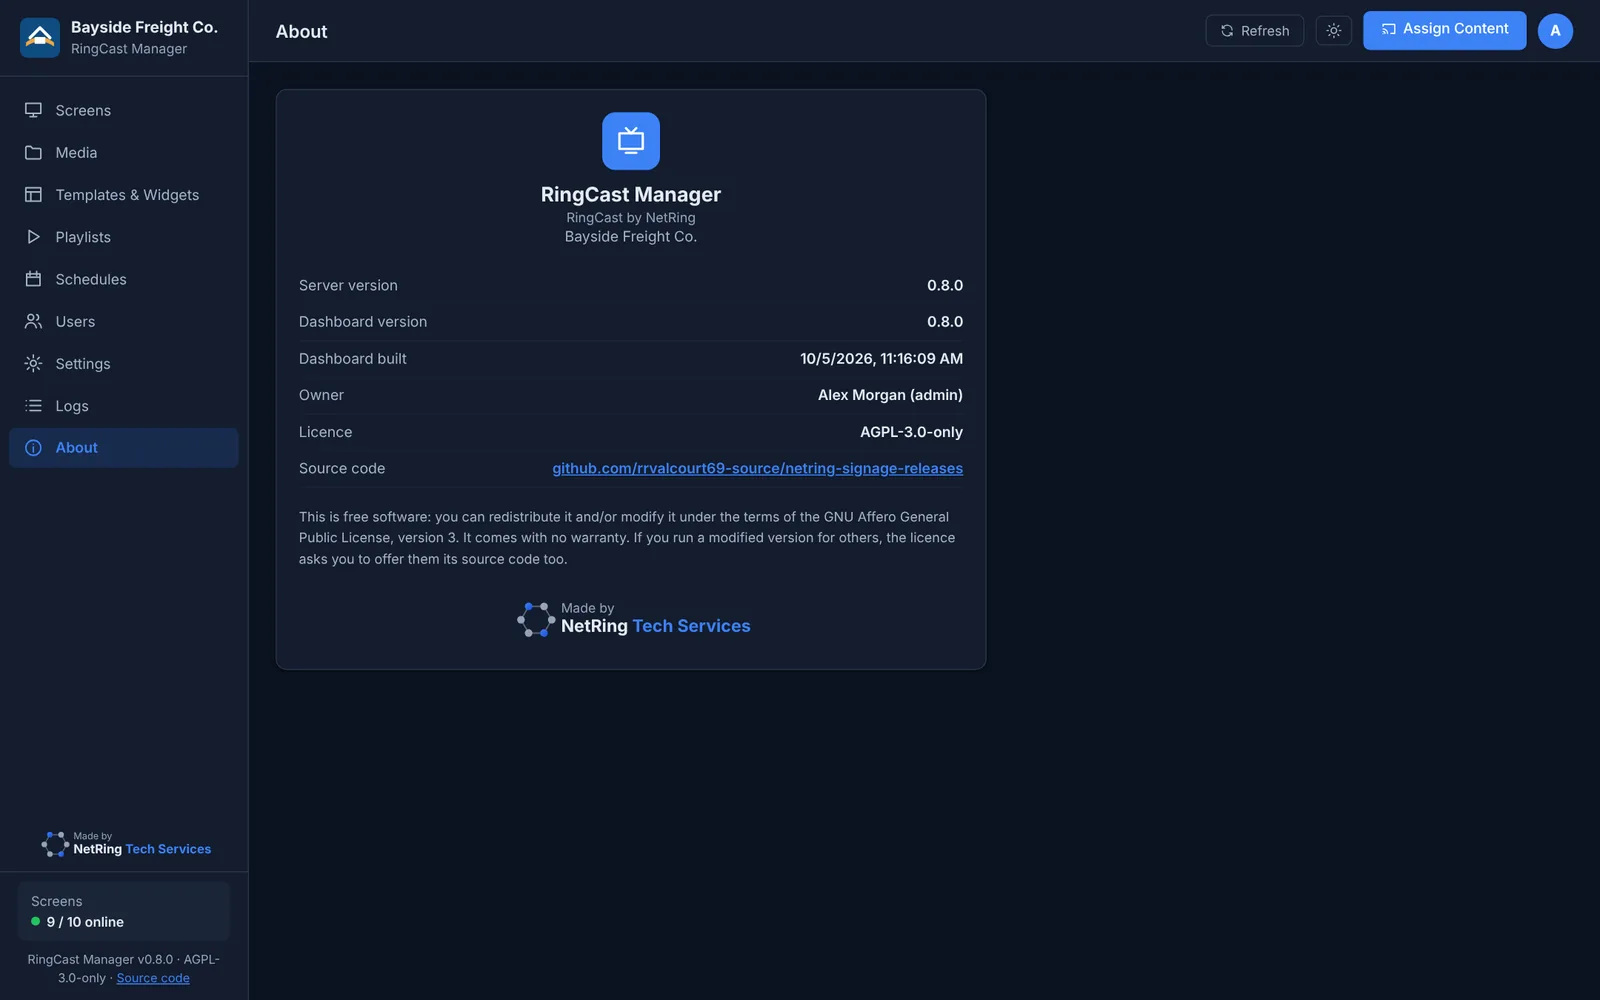The height and width of the screenshot is (1000, 1600).
Task: Click the Screens 9 / 10 online status card
Action: [124, 911]
